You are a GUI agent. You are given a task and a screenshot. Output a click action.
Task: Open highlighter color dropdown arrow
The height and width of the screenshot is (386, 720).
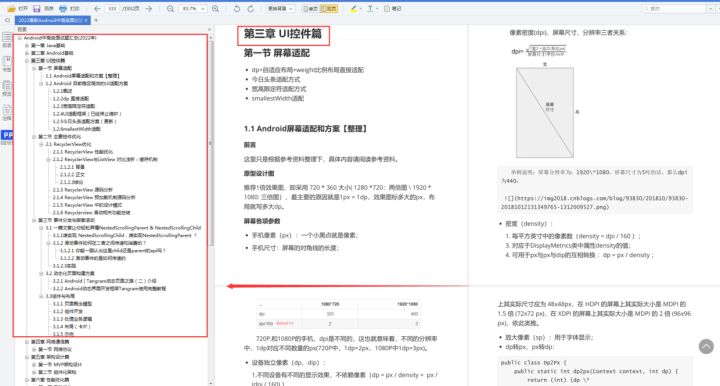click(x=360, y=9)
